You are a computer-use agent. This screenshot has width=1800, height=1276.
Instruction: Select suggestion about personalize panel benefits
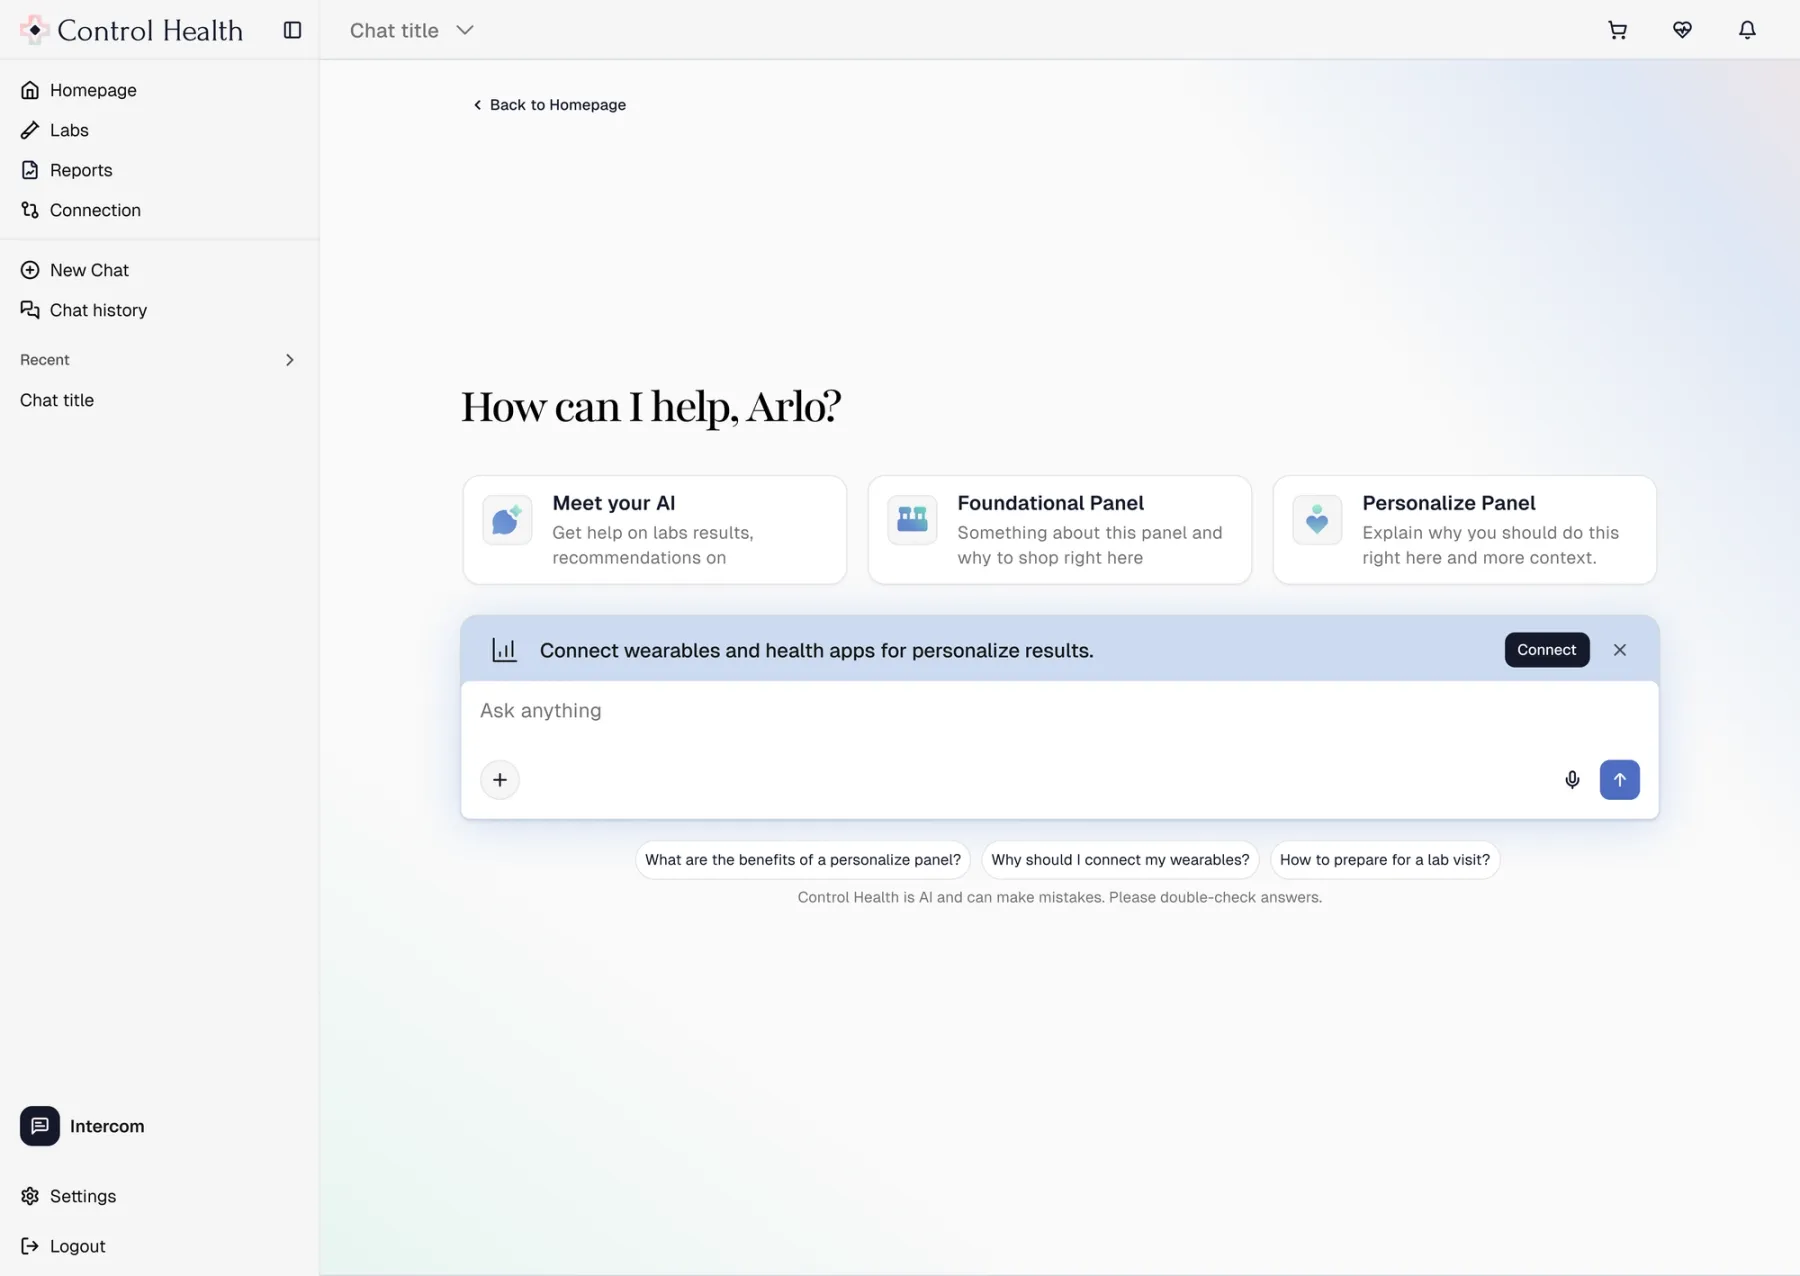tap(803, 860)
